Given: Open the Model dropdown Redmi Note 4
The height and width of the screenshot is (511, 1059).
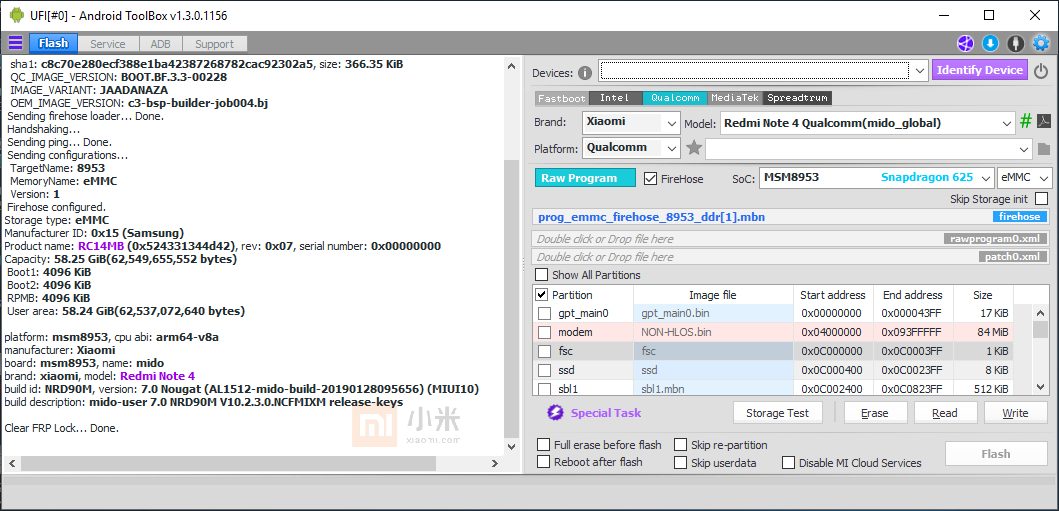Looking at the screenshot, I should pyautogui.click(x=867, y=123).
